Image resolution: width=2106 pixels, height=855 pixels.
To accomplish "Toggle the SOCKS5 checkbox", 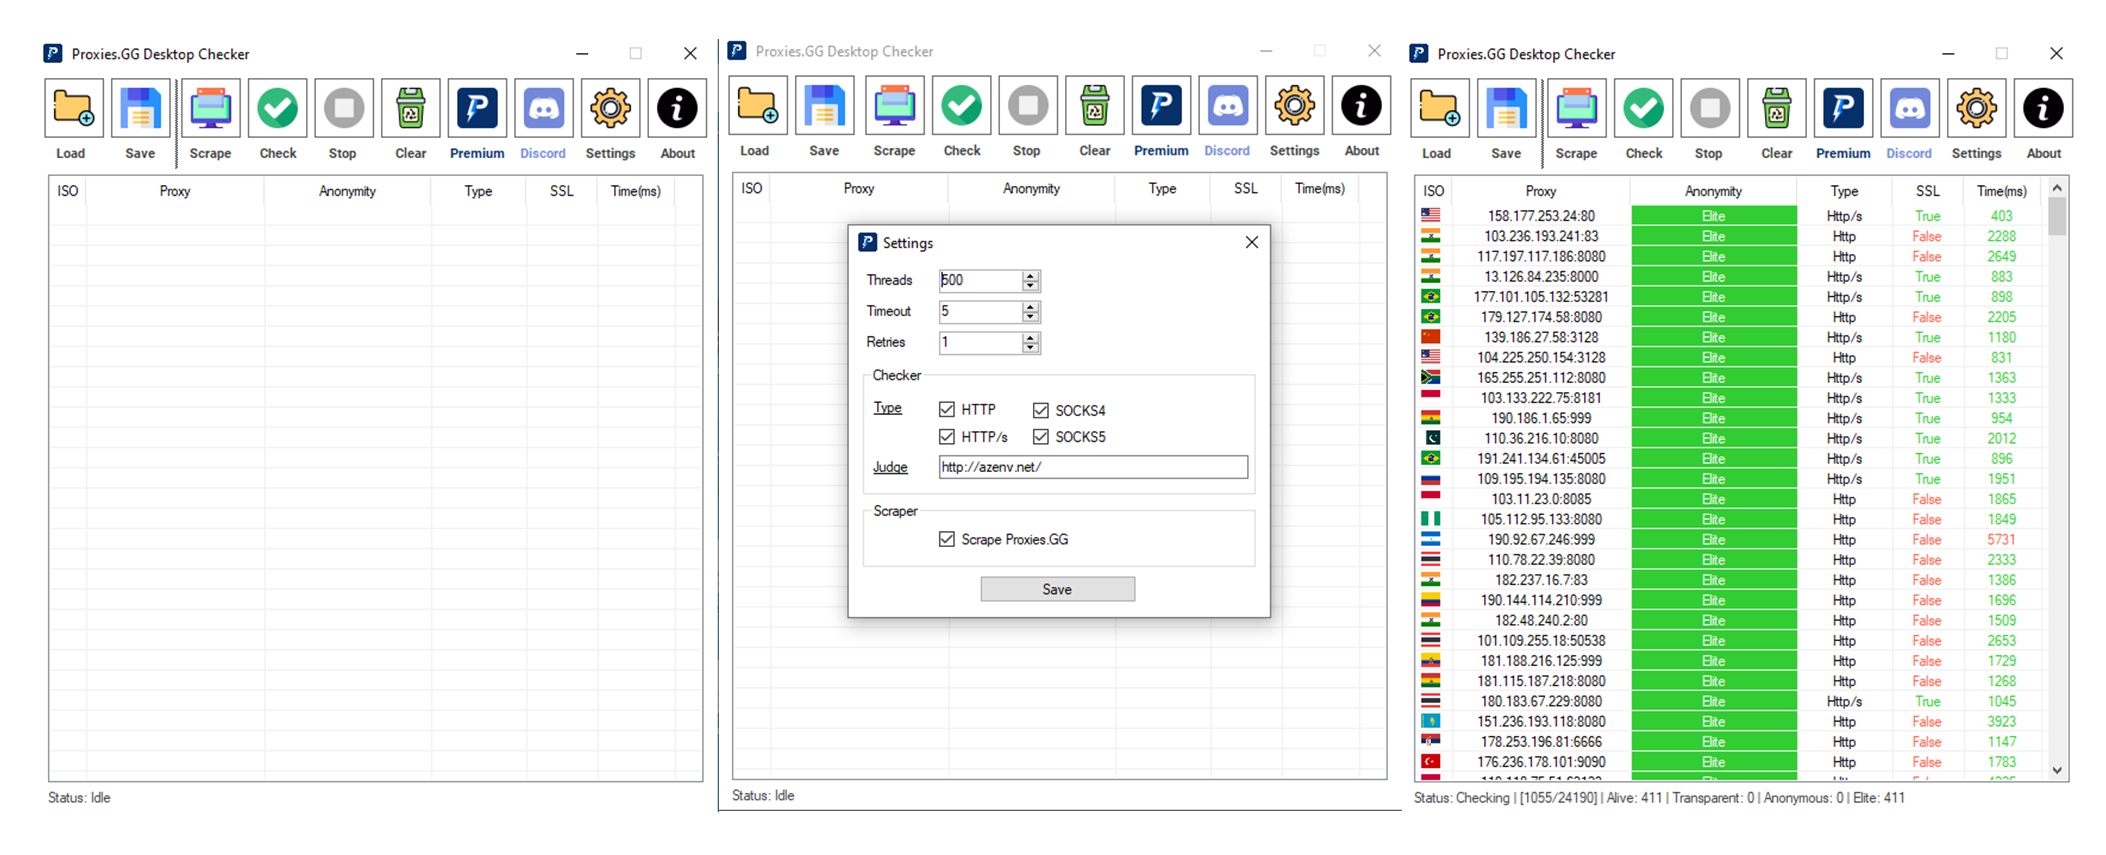I will [1041, 436].
